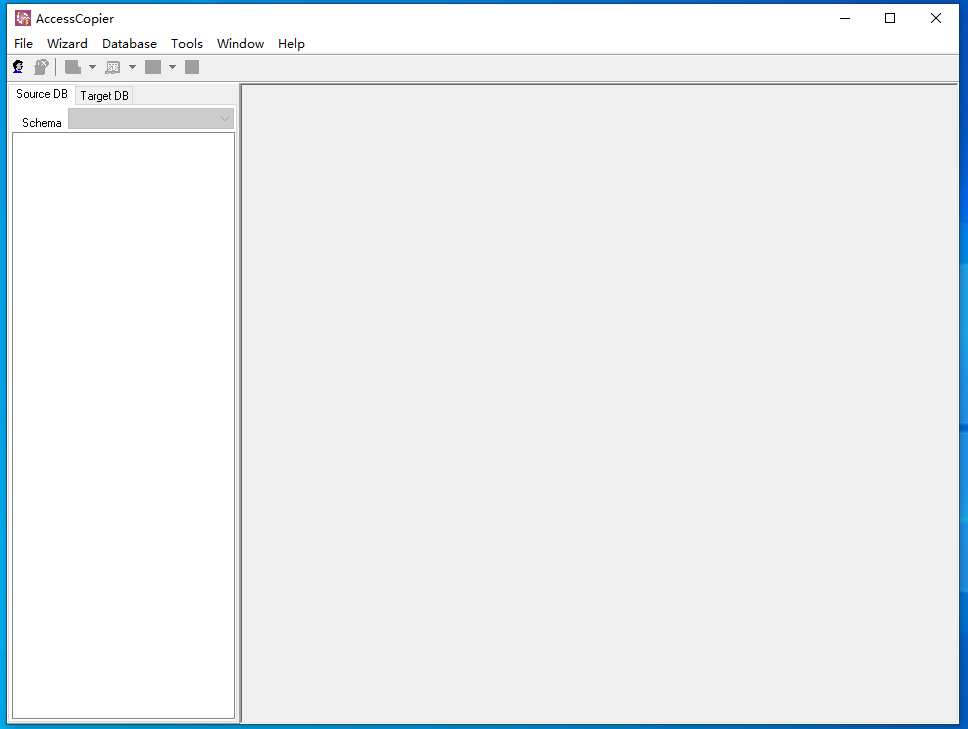Open the Wizard menu

(x=67, y=44)
